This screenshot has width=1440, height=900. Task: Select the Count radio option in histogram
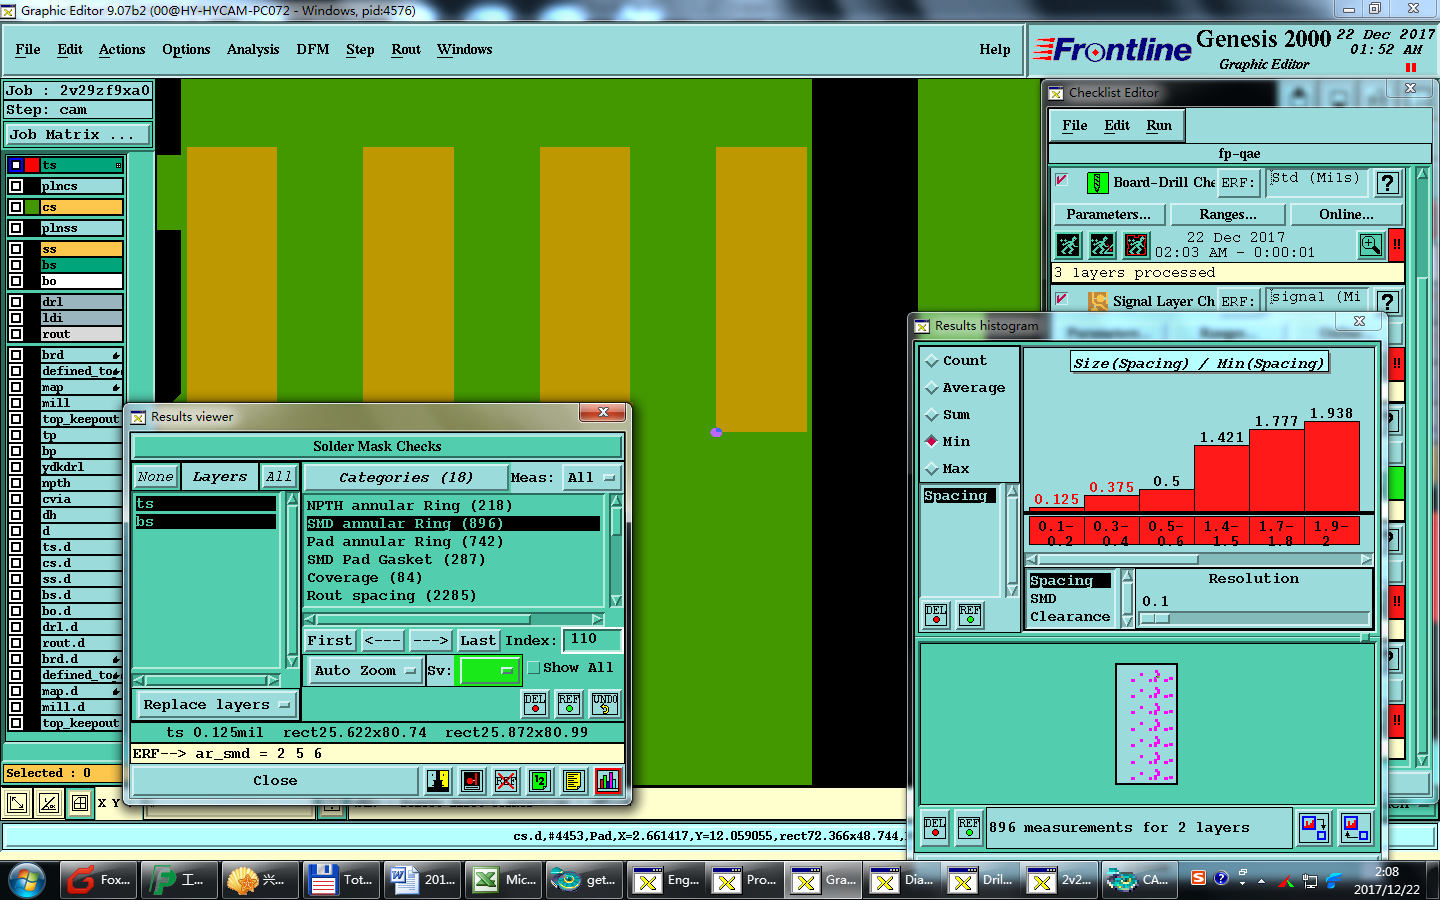pyautogui.click(x=956, y=361)
